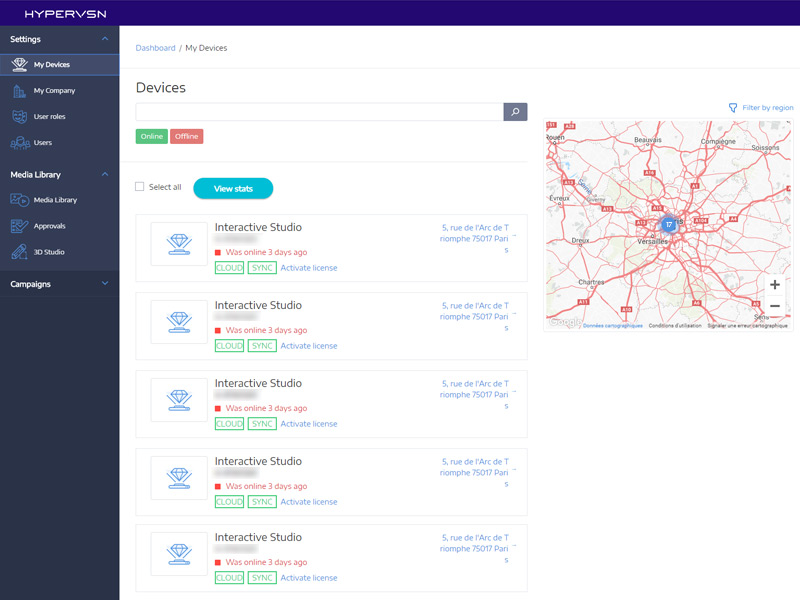Click the Google logo on the map
Image resolution: width=800 pixels, height=600 pixels.
pyautogui.click(x=565, y=322)
